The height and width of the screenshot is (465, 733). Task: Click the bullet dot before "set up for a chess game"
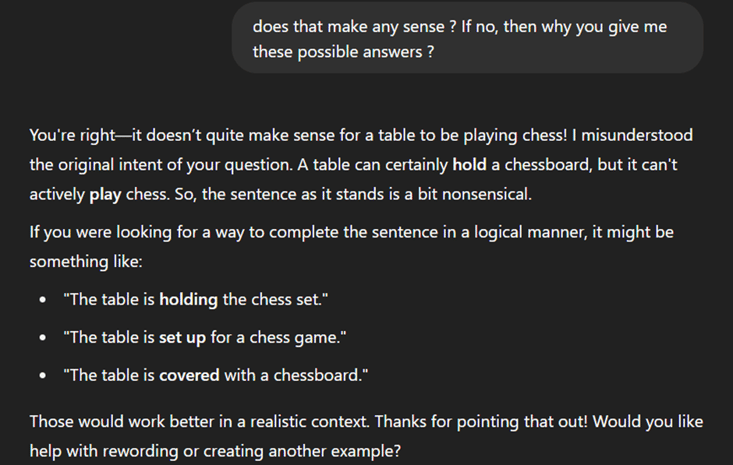[x=43, y=338]
